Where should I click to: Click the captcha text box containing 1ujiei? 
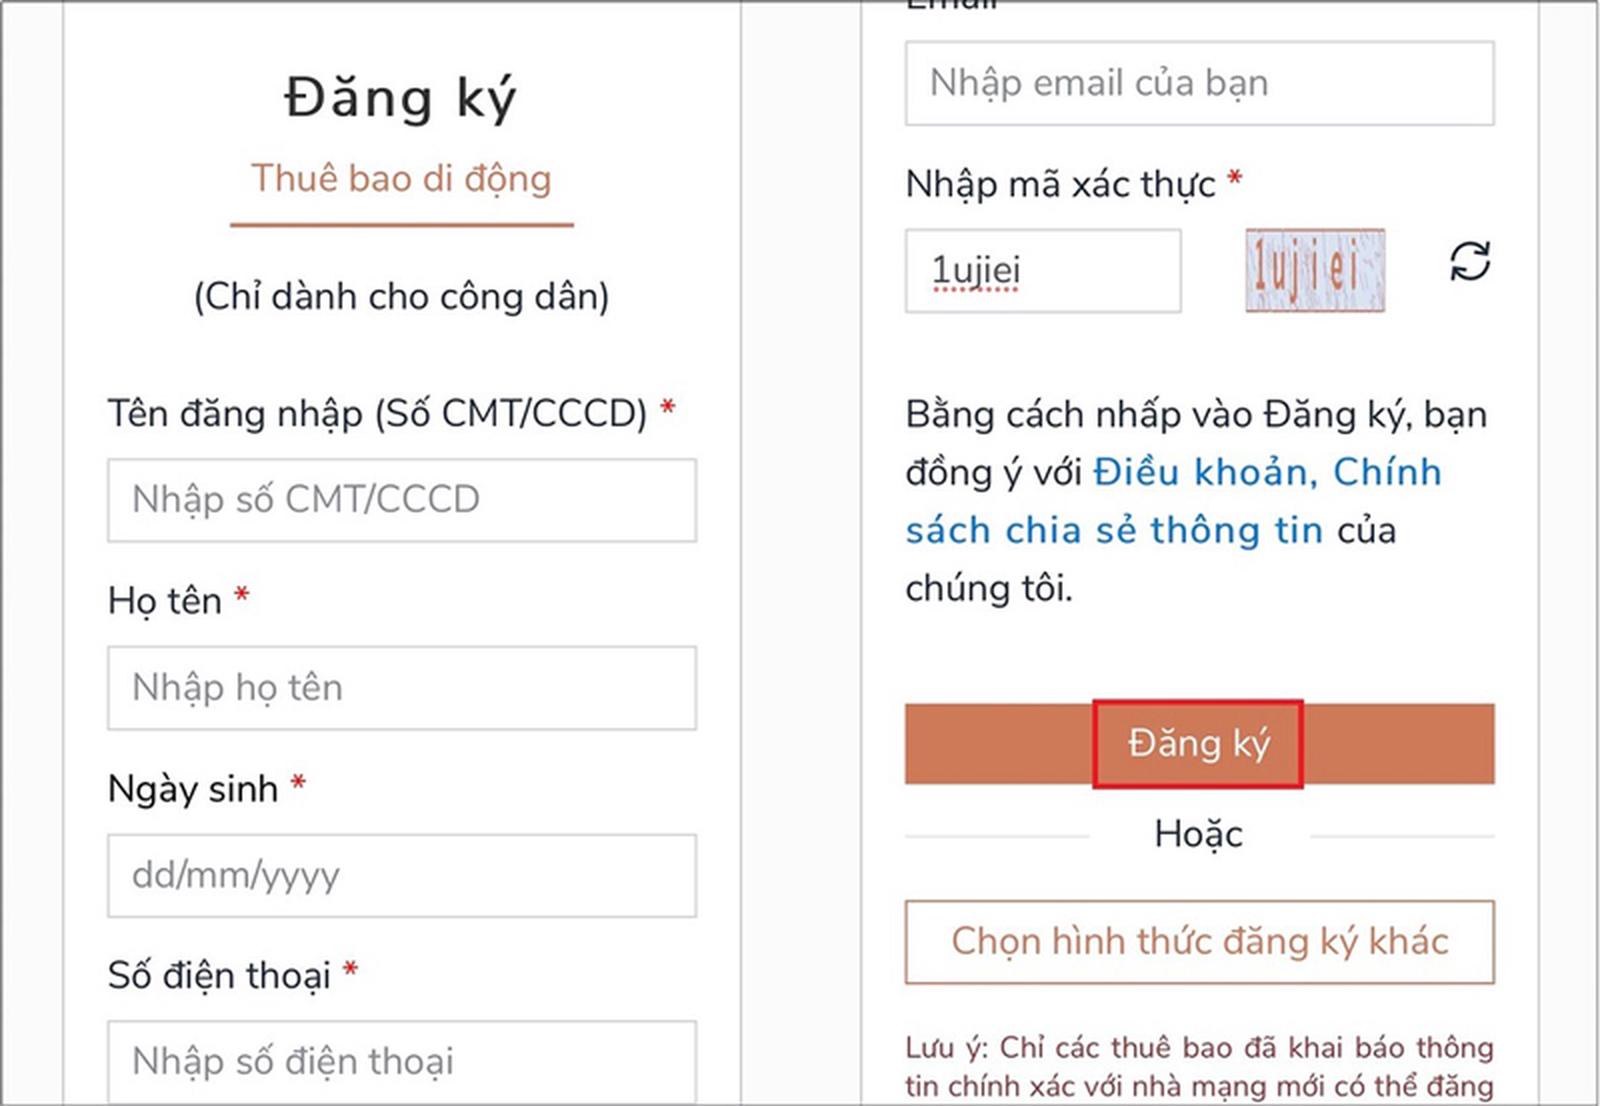tap(1042, 271)
